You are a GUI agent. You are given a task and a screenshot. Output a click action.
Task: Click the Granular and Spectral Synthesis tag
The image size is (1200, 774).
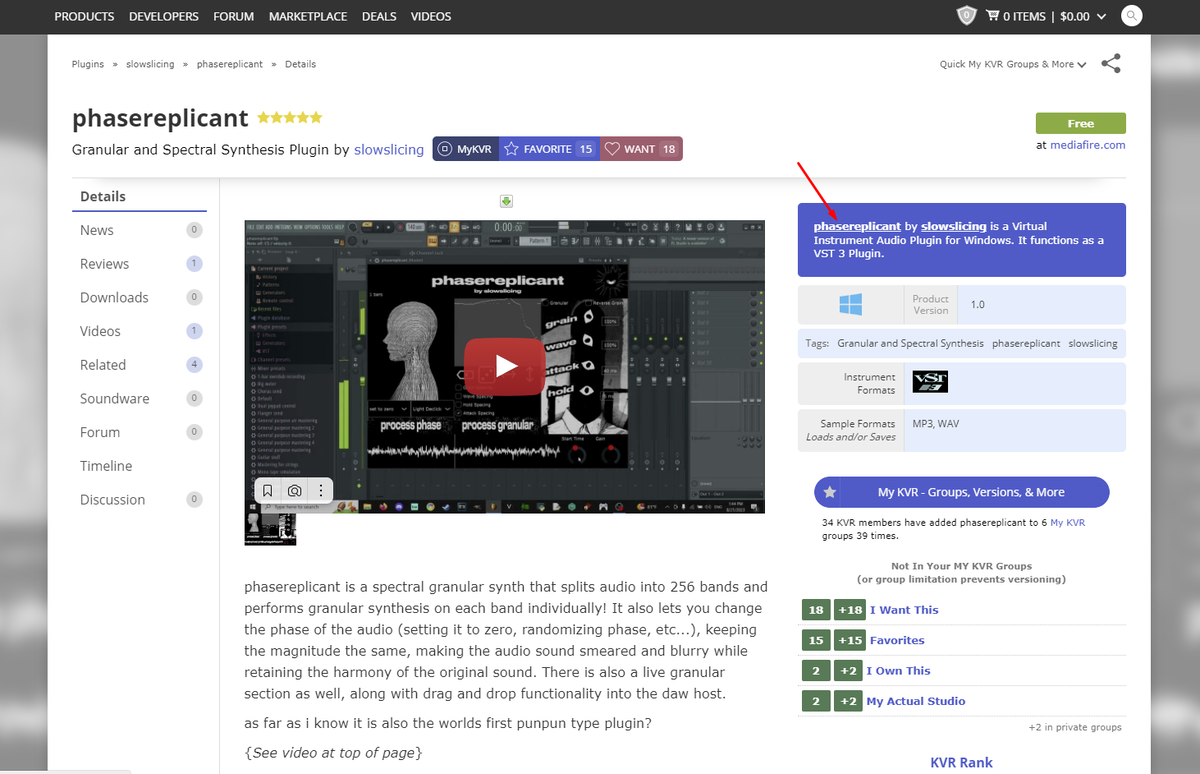[910, 343]
